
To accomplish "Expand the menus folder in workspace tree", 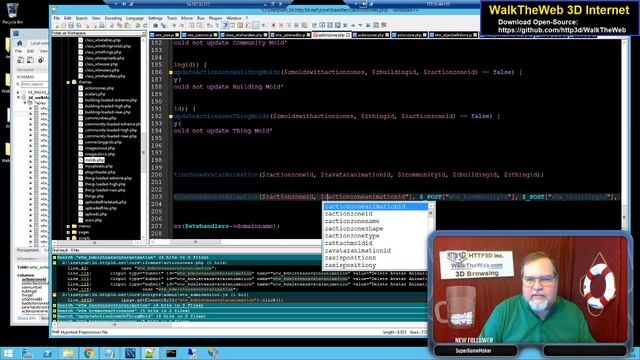I will [x=68, y=226].
